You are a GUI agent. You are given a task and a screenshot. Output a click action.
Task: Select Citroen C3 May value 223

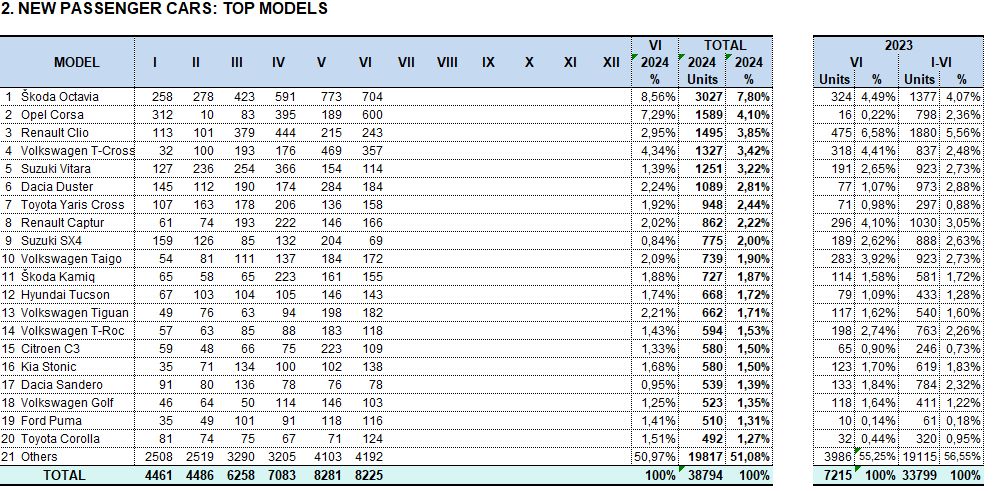click(x=331, y=349)
